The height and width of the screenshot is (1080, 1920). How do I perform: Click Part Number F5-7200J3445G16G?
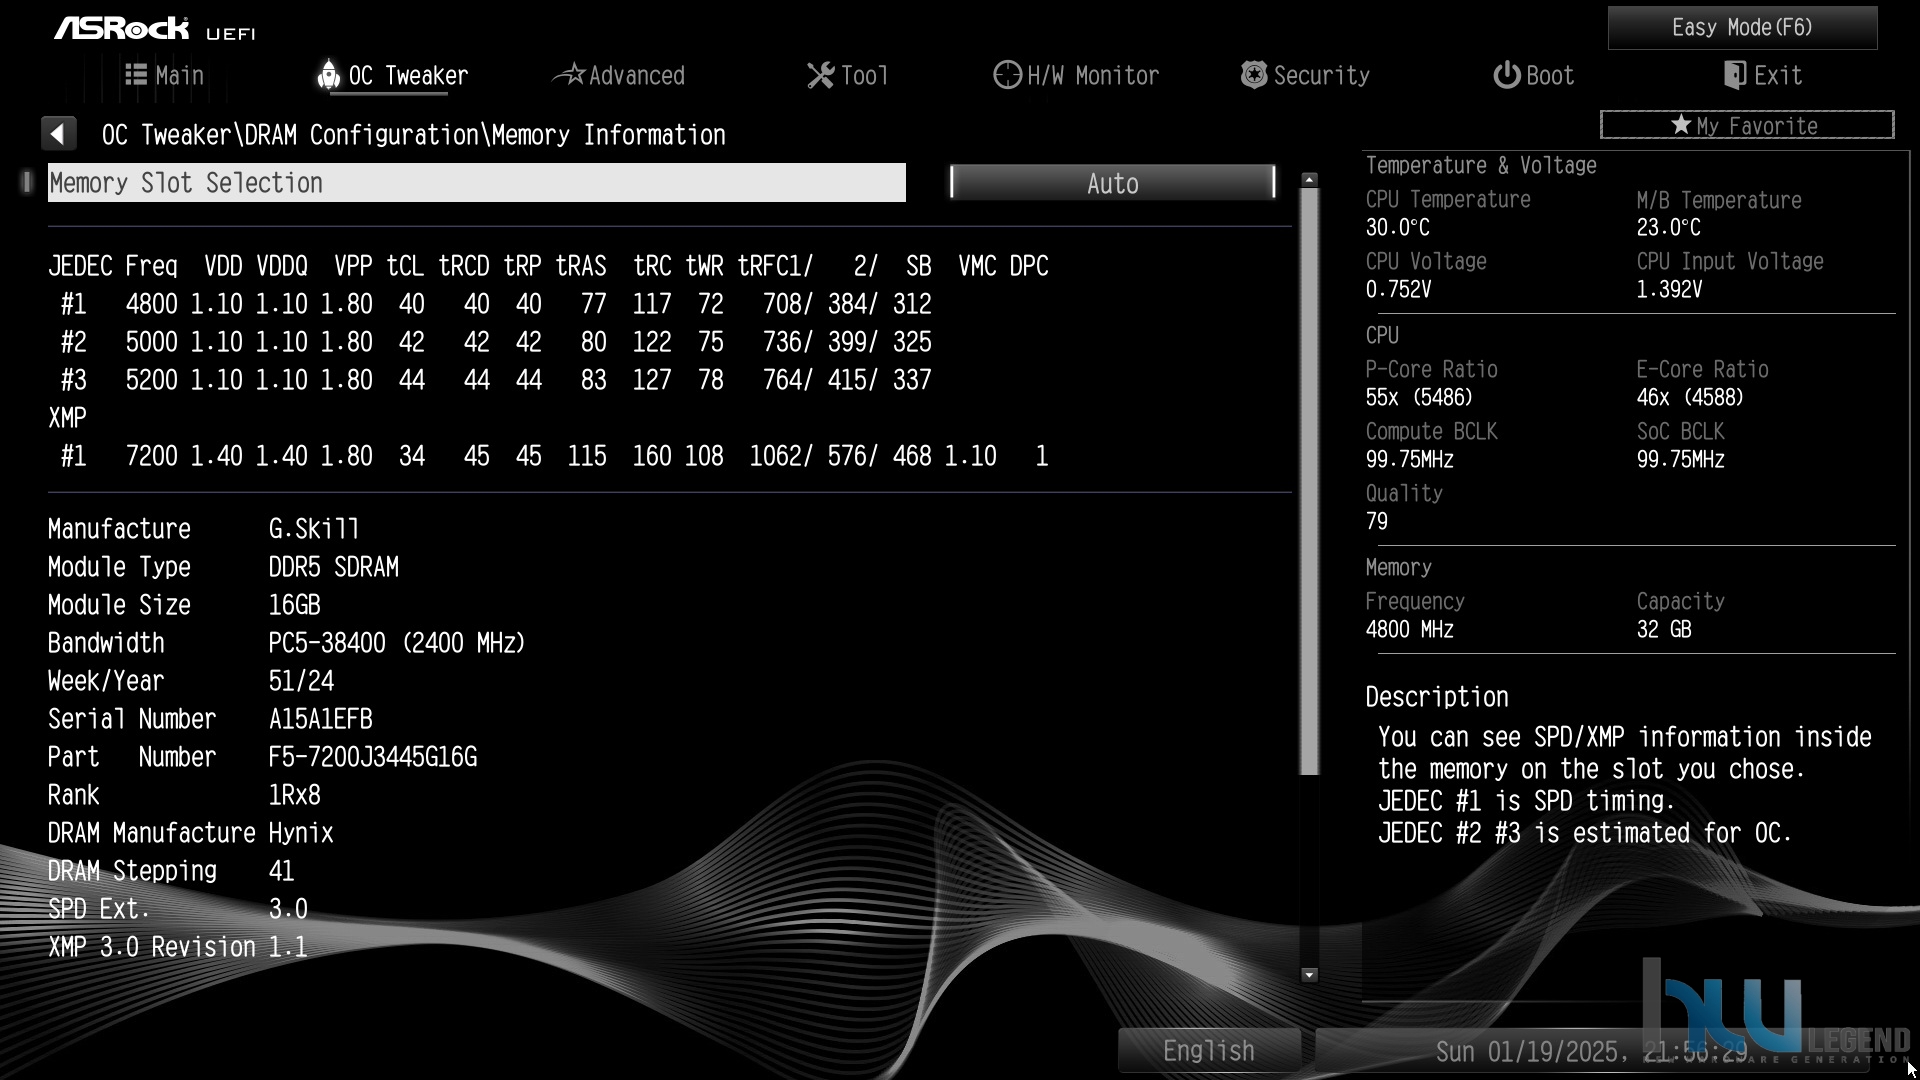click(373, 757)
